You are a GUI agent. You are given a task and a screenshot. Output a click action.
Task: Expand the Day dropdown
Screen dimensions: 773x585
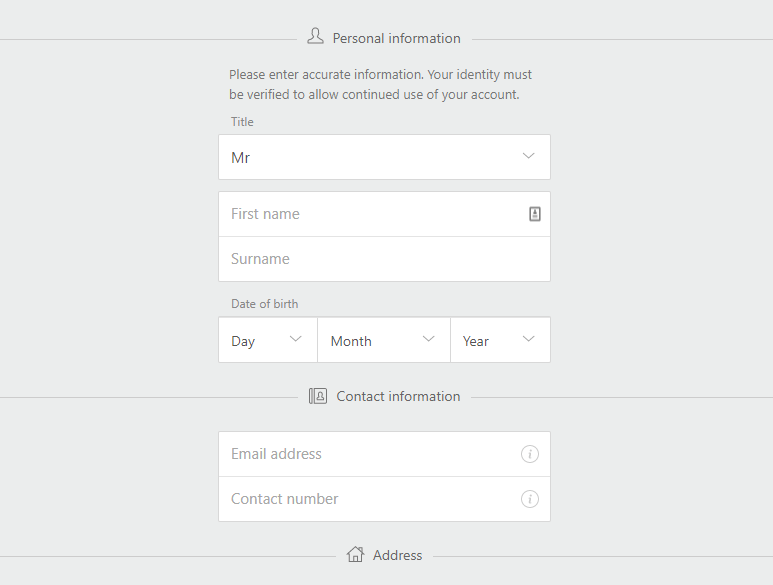pos(268,340)
